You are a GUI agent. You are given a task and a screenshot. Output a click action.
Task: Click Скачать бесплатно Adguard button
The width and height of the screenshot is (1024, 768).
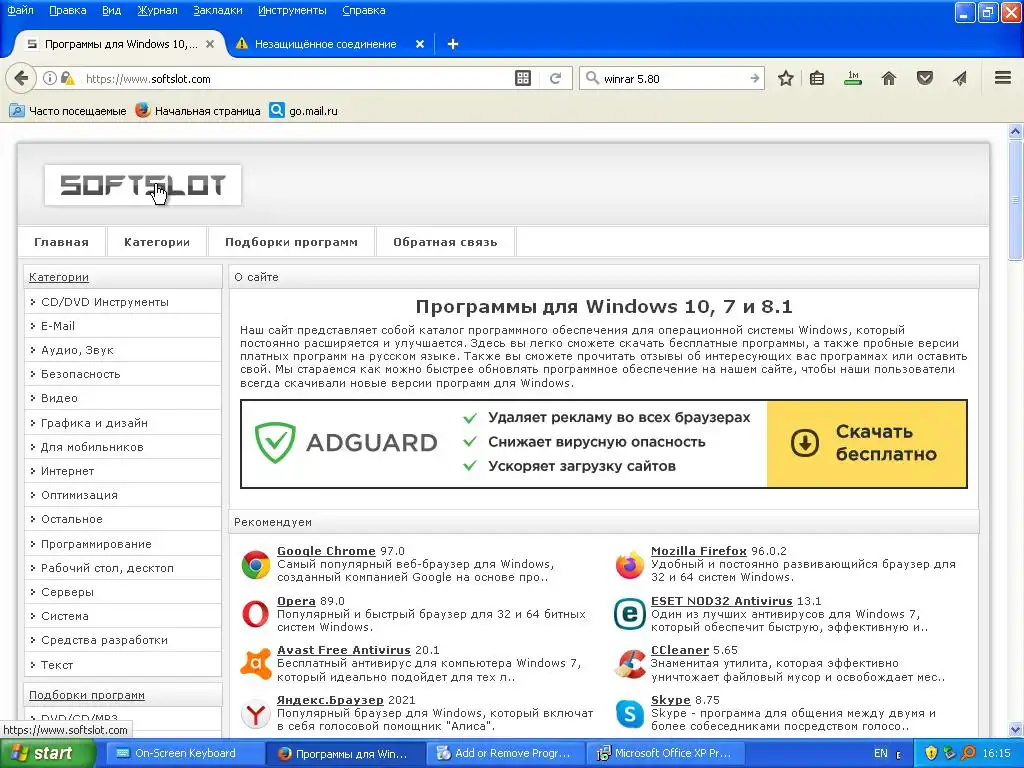(x=867, y=443)
